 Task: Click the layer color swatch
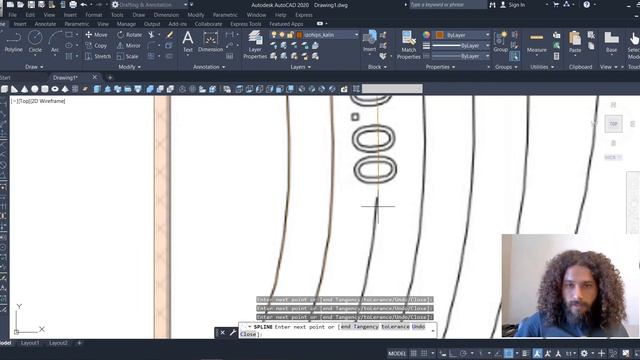click(x=299, y=35)
